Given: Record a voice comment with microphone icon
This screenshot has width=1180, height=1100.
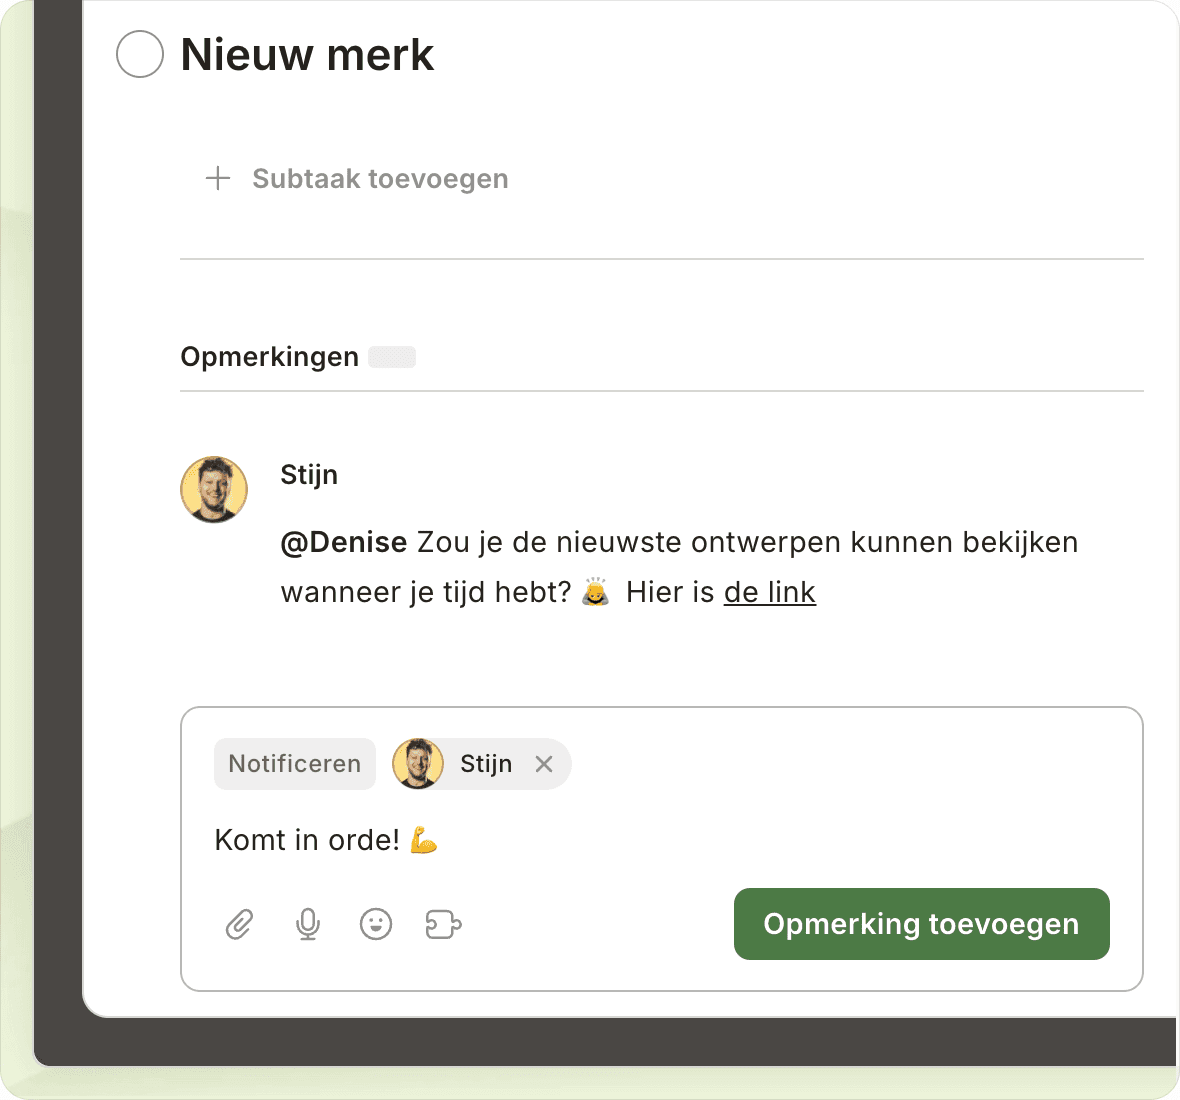Looking at the screenshot, I should tap(308, 924).
